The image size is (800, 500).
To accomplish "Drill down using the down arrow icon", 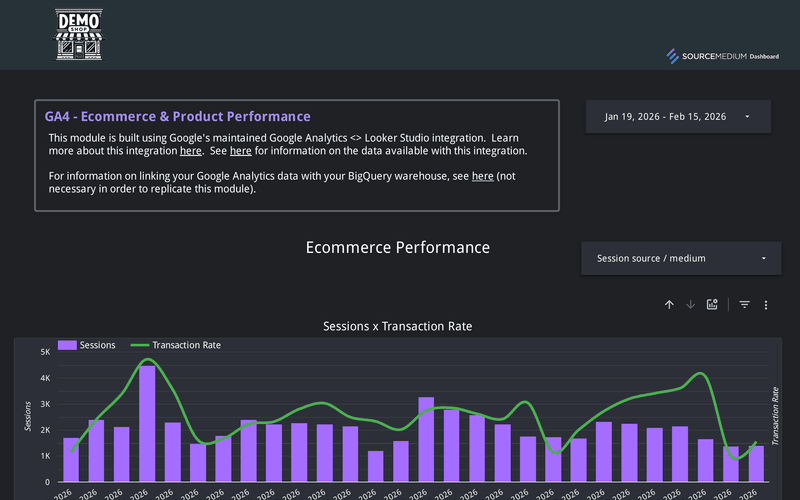I will coord(690,305).
